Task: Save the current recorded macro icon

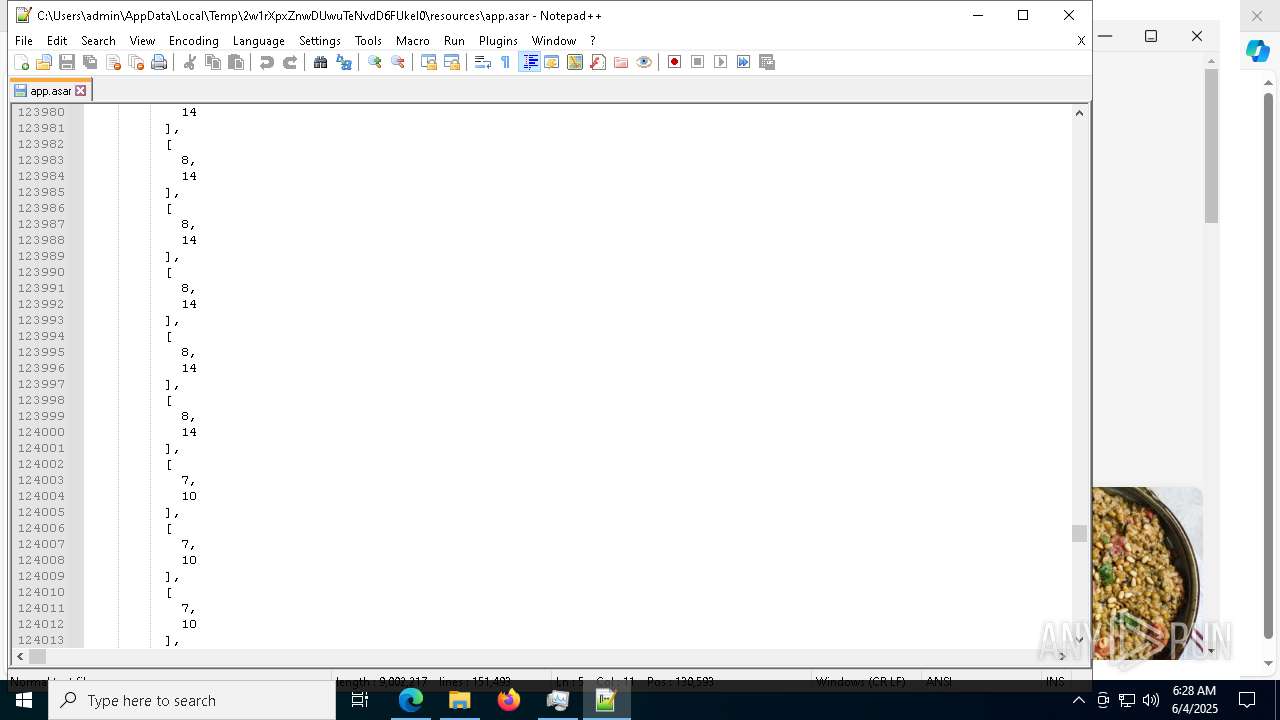Action: pos(767,62)
